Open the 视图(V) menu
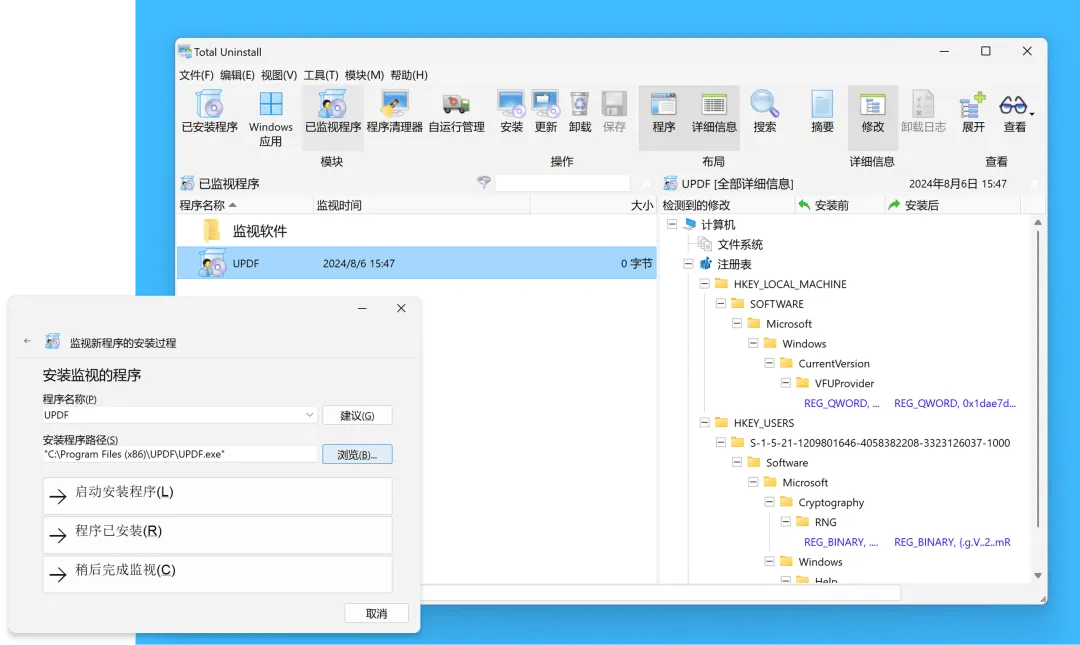This screenshot has width=1080, height=645. tap(278, 75)
